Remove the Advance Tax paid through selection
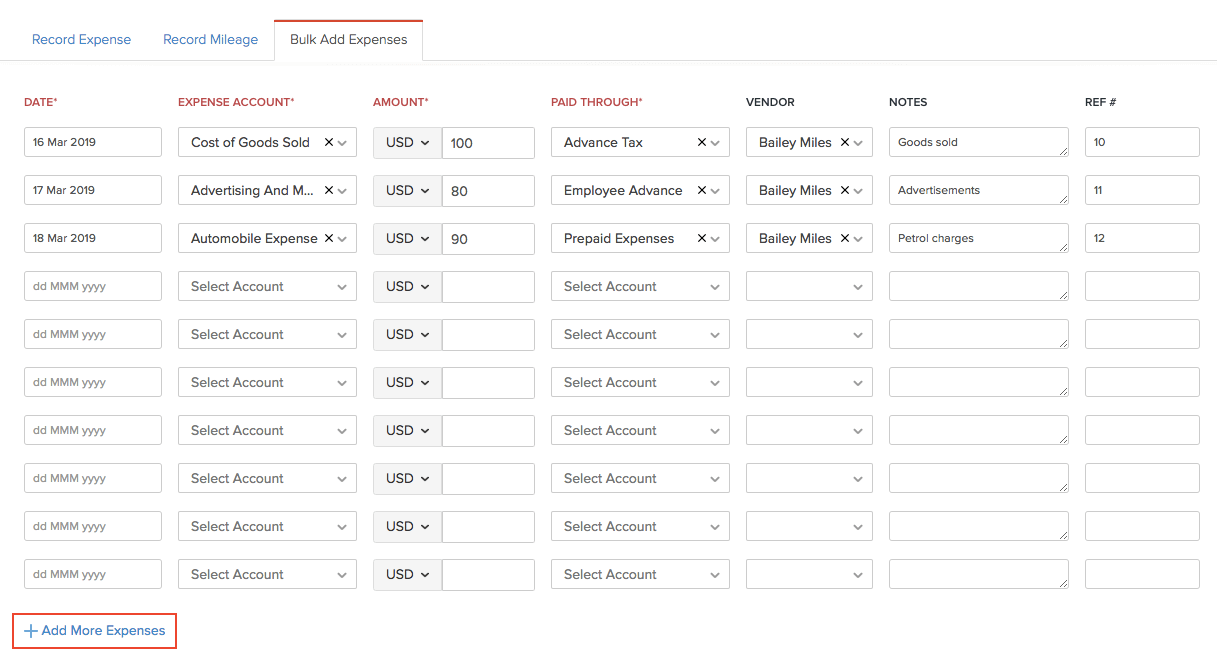This screenshot has width=1217, height=658. (700, 142)
